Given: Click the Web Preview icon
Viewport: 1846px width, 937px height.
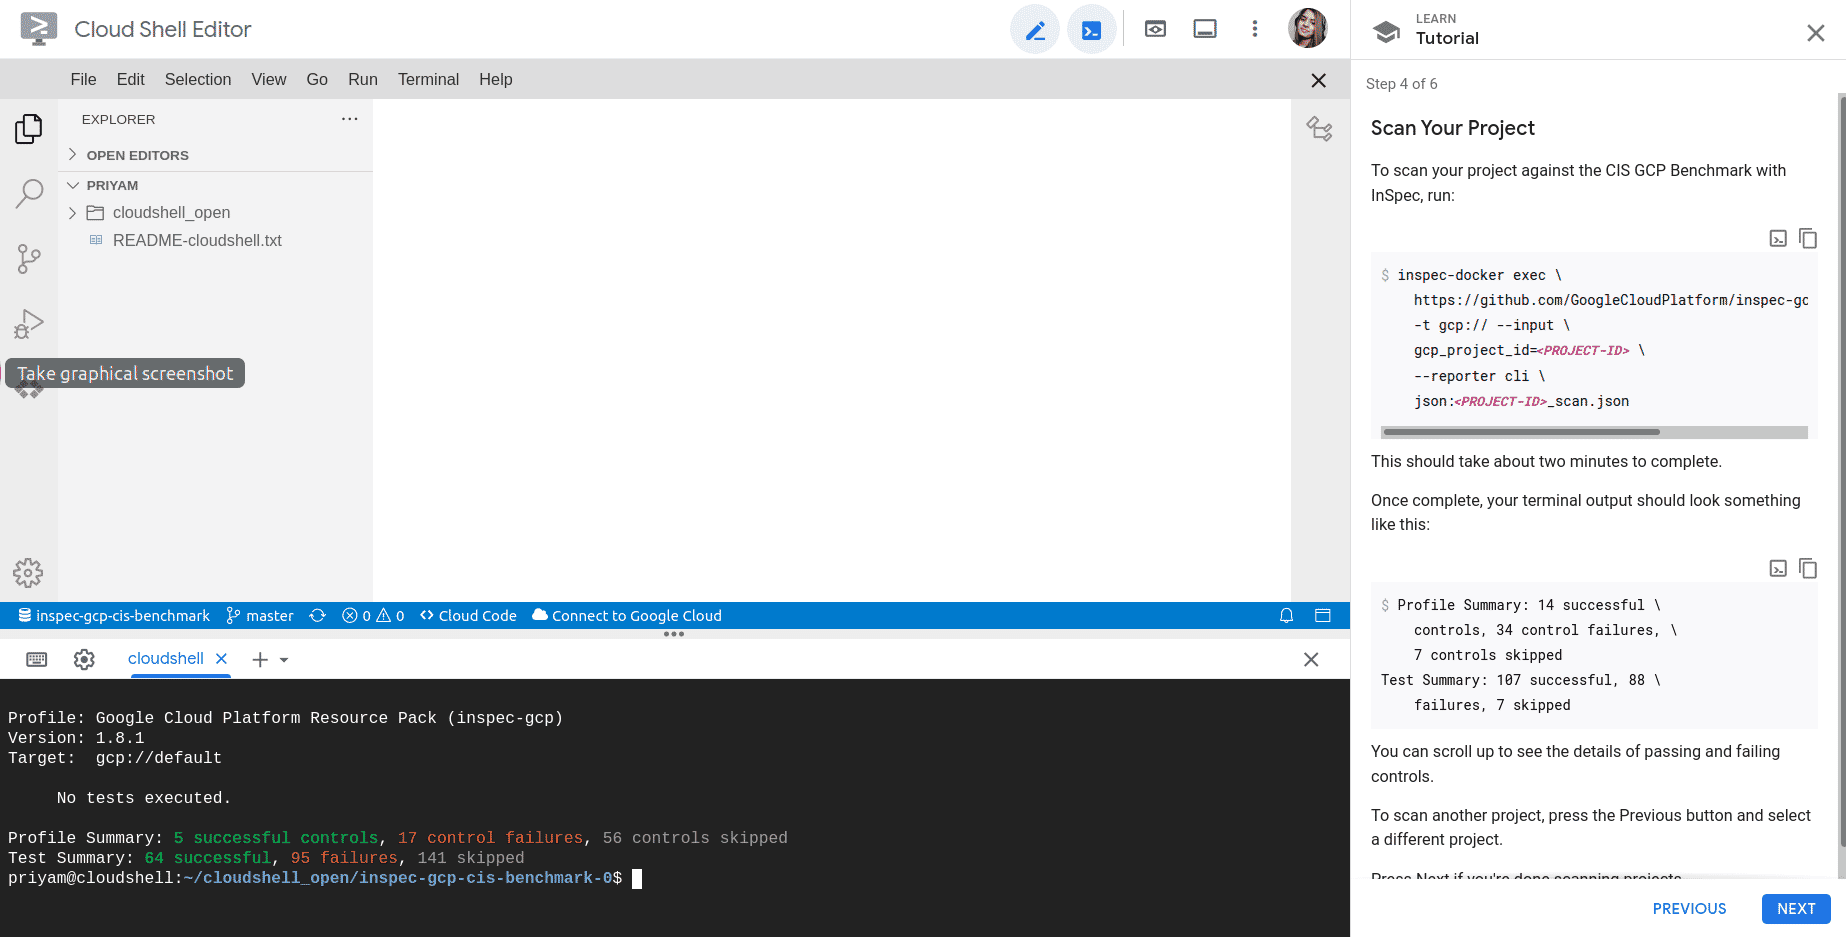Looking at the screenshot, I should pos(1155,29).
